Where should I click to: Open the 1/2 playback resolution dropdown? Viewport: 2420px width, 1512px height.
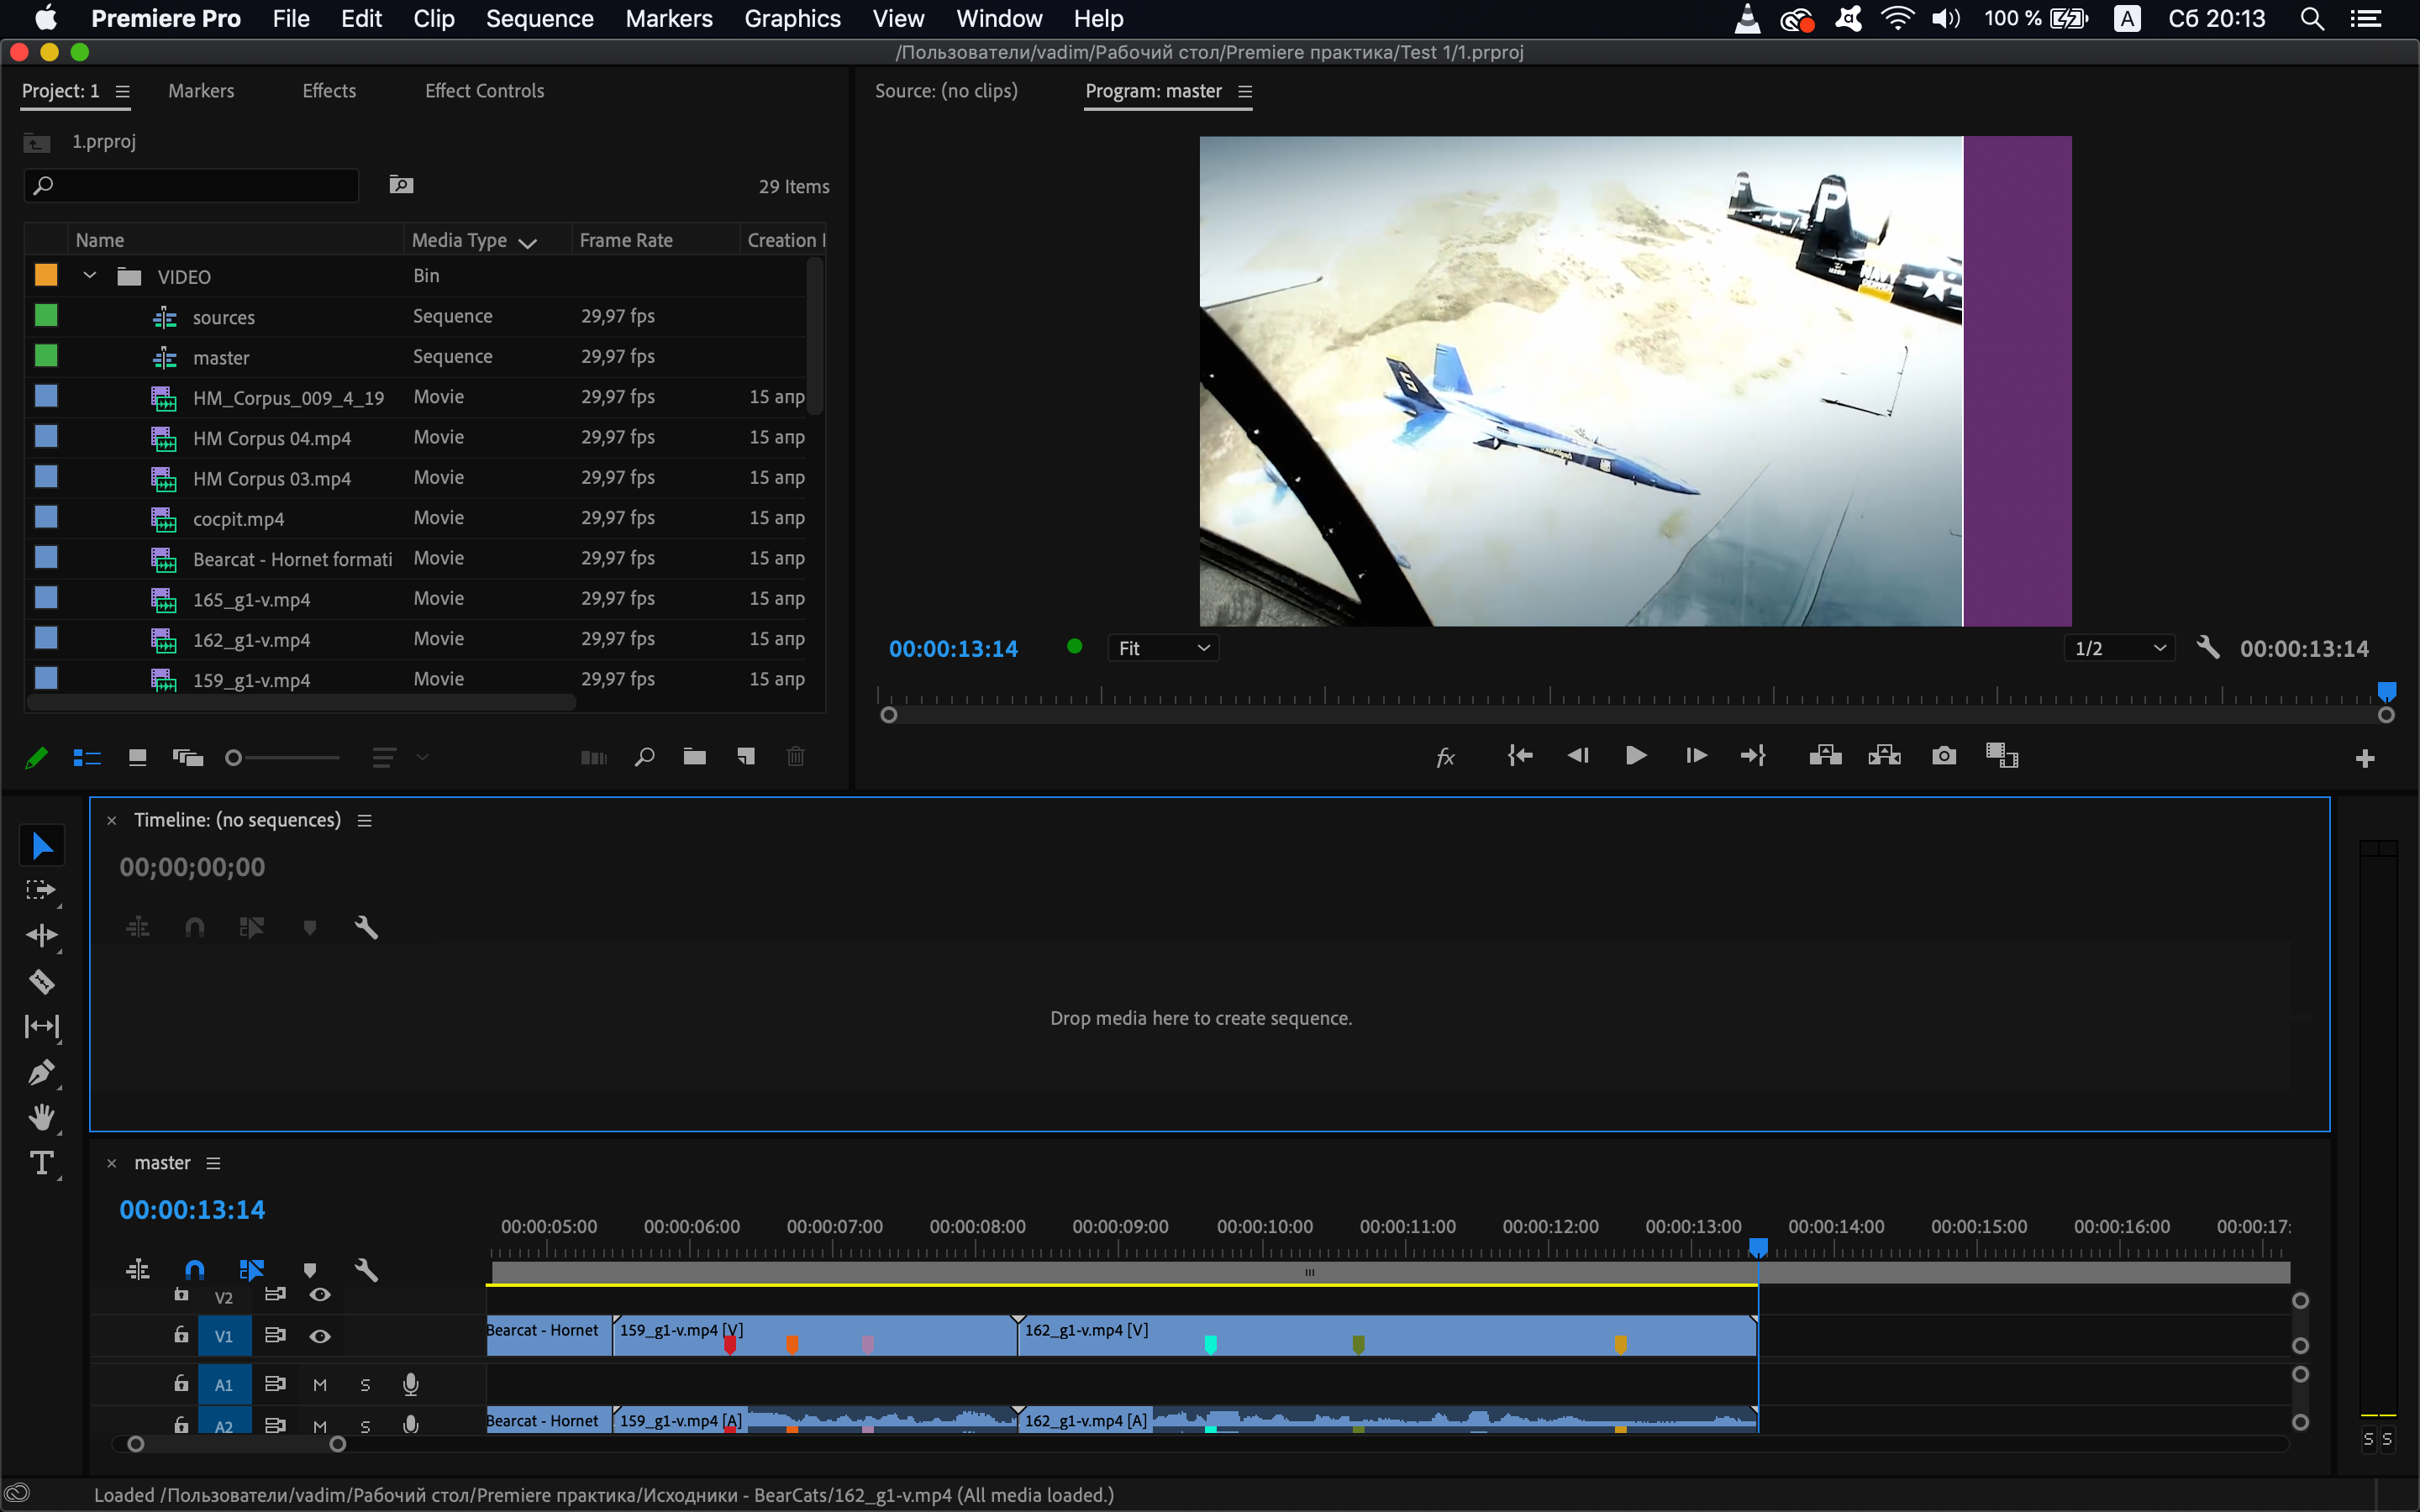tap(2118, 647)
